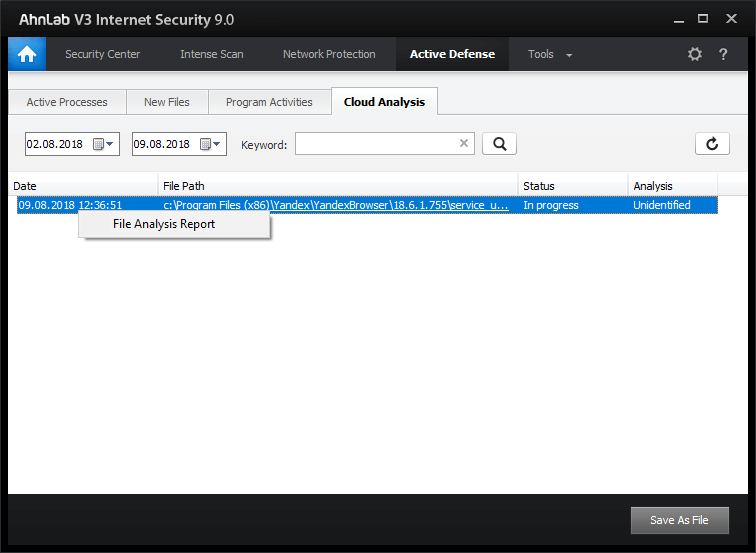The width and height of the screenshot is (756, 553).
Task: Open help via the question mark icon
Action: point(723,54)
